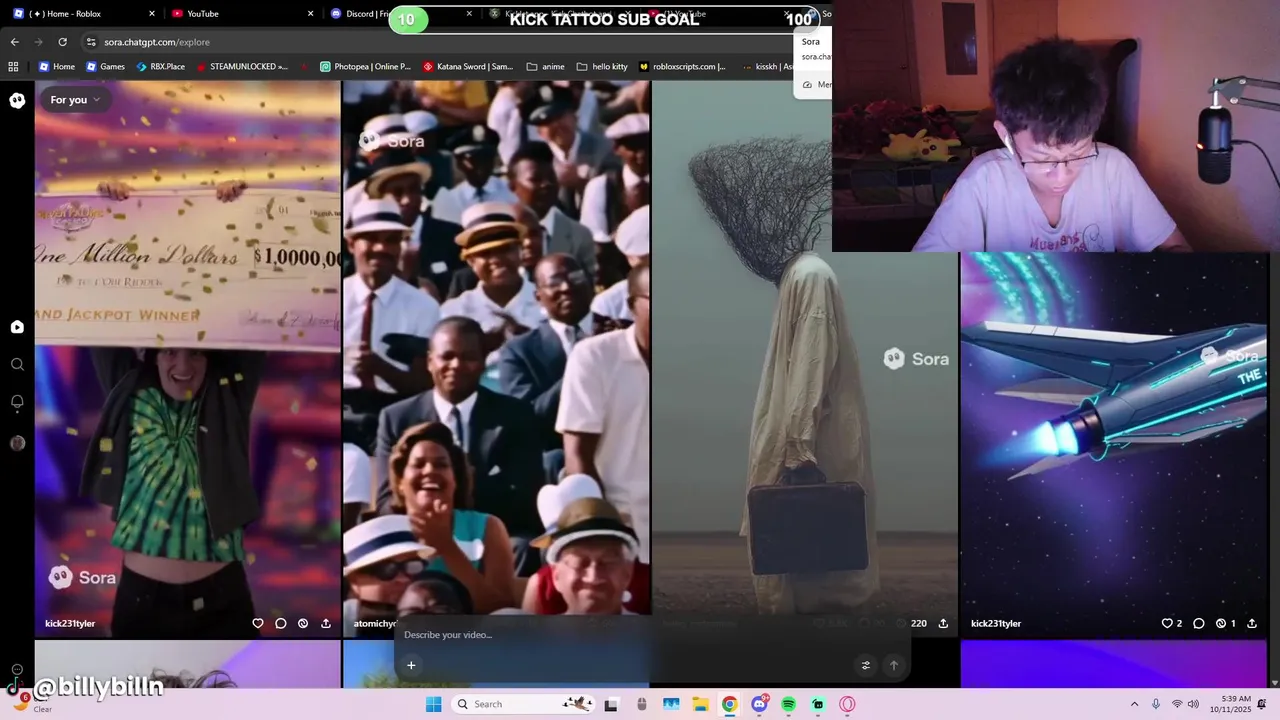Screen dimensions: 1280x720
Task: Remix the jackpot winner video
Action: [303, 623]
